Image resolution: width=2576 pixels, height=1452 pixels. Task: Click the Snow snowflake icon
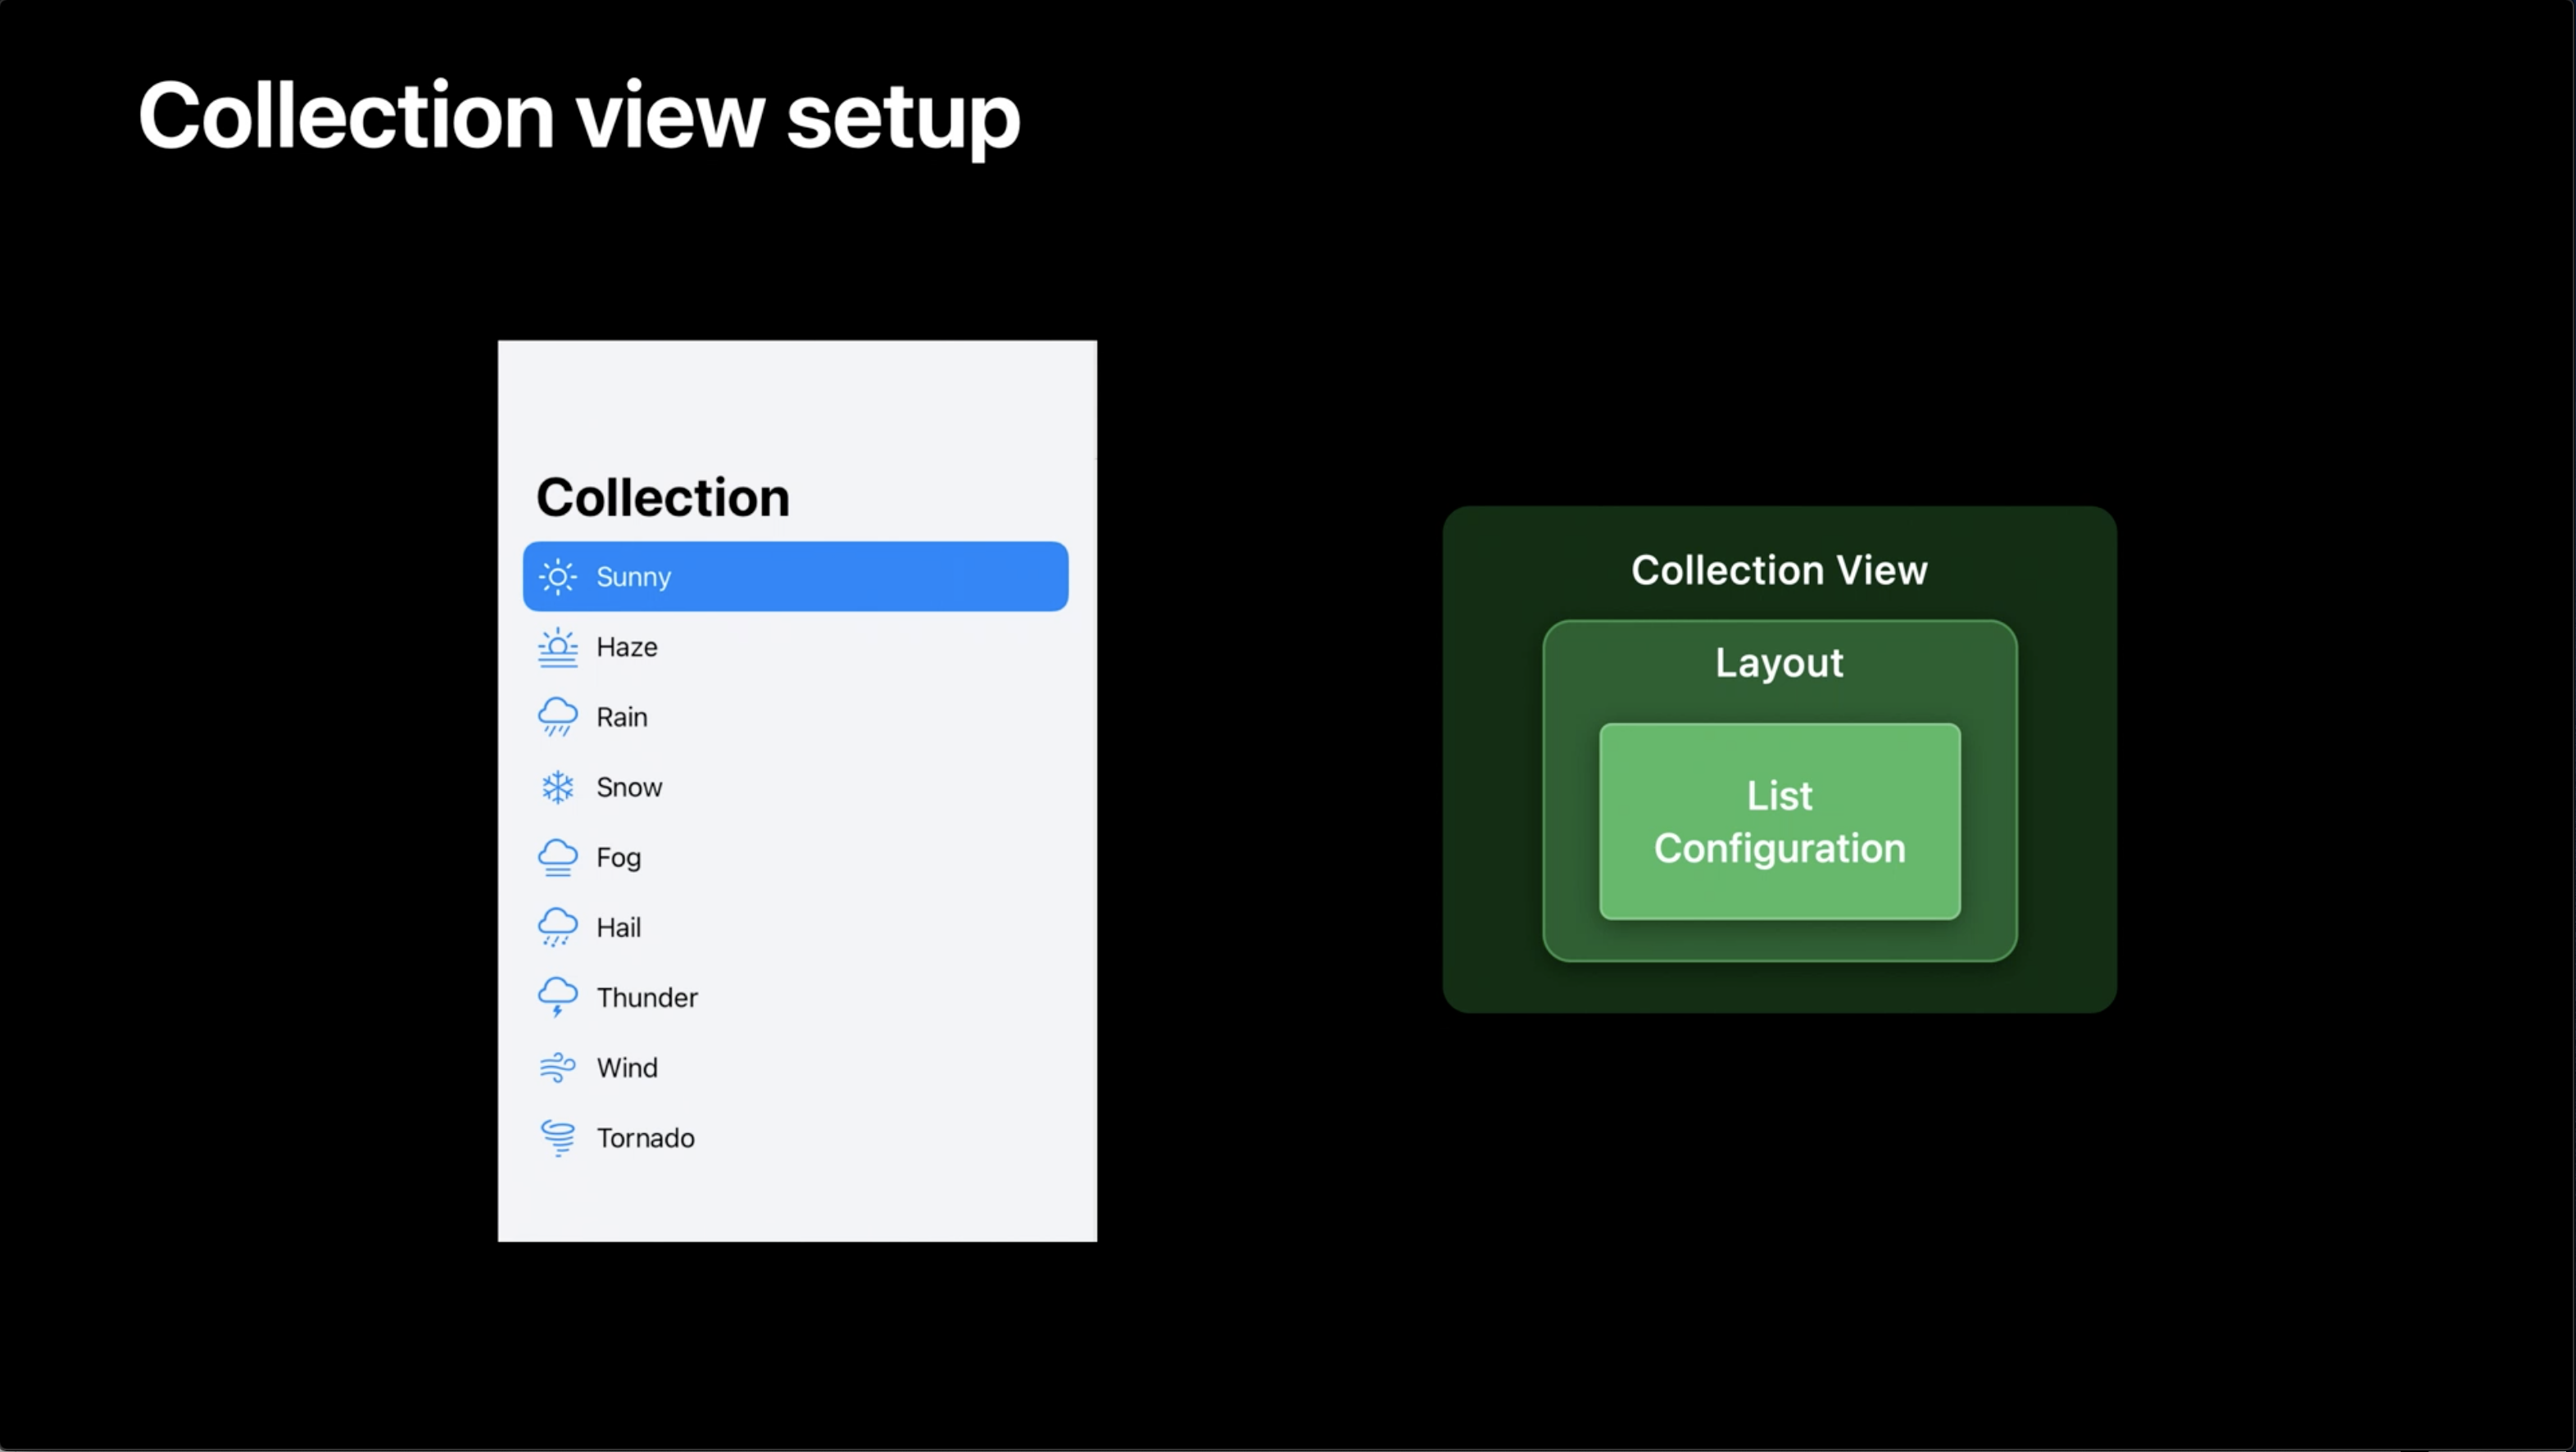(x=557, y=787)
